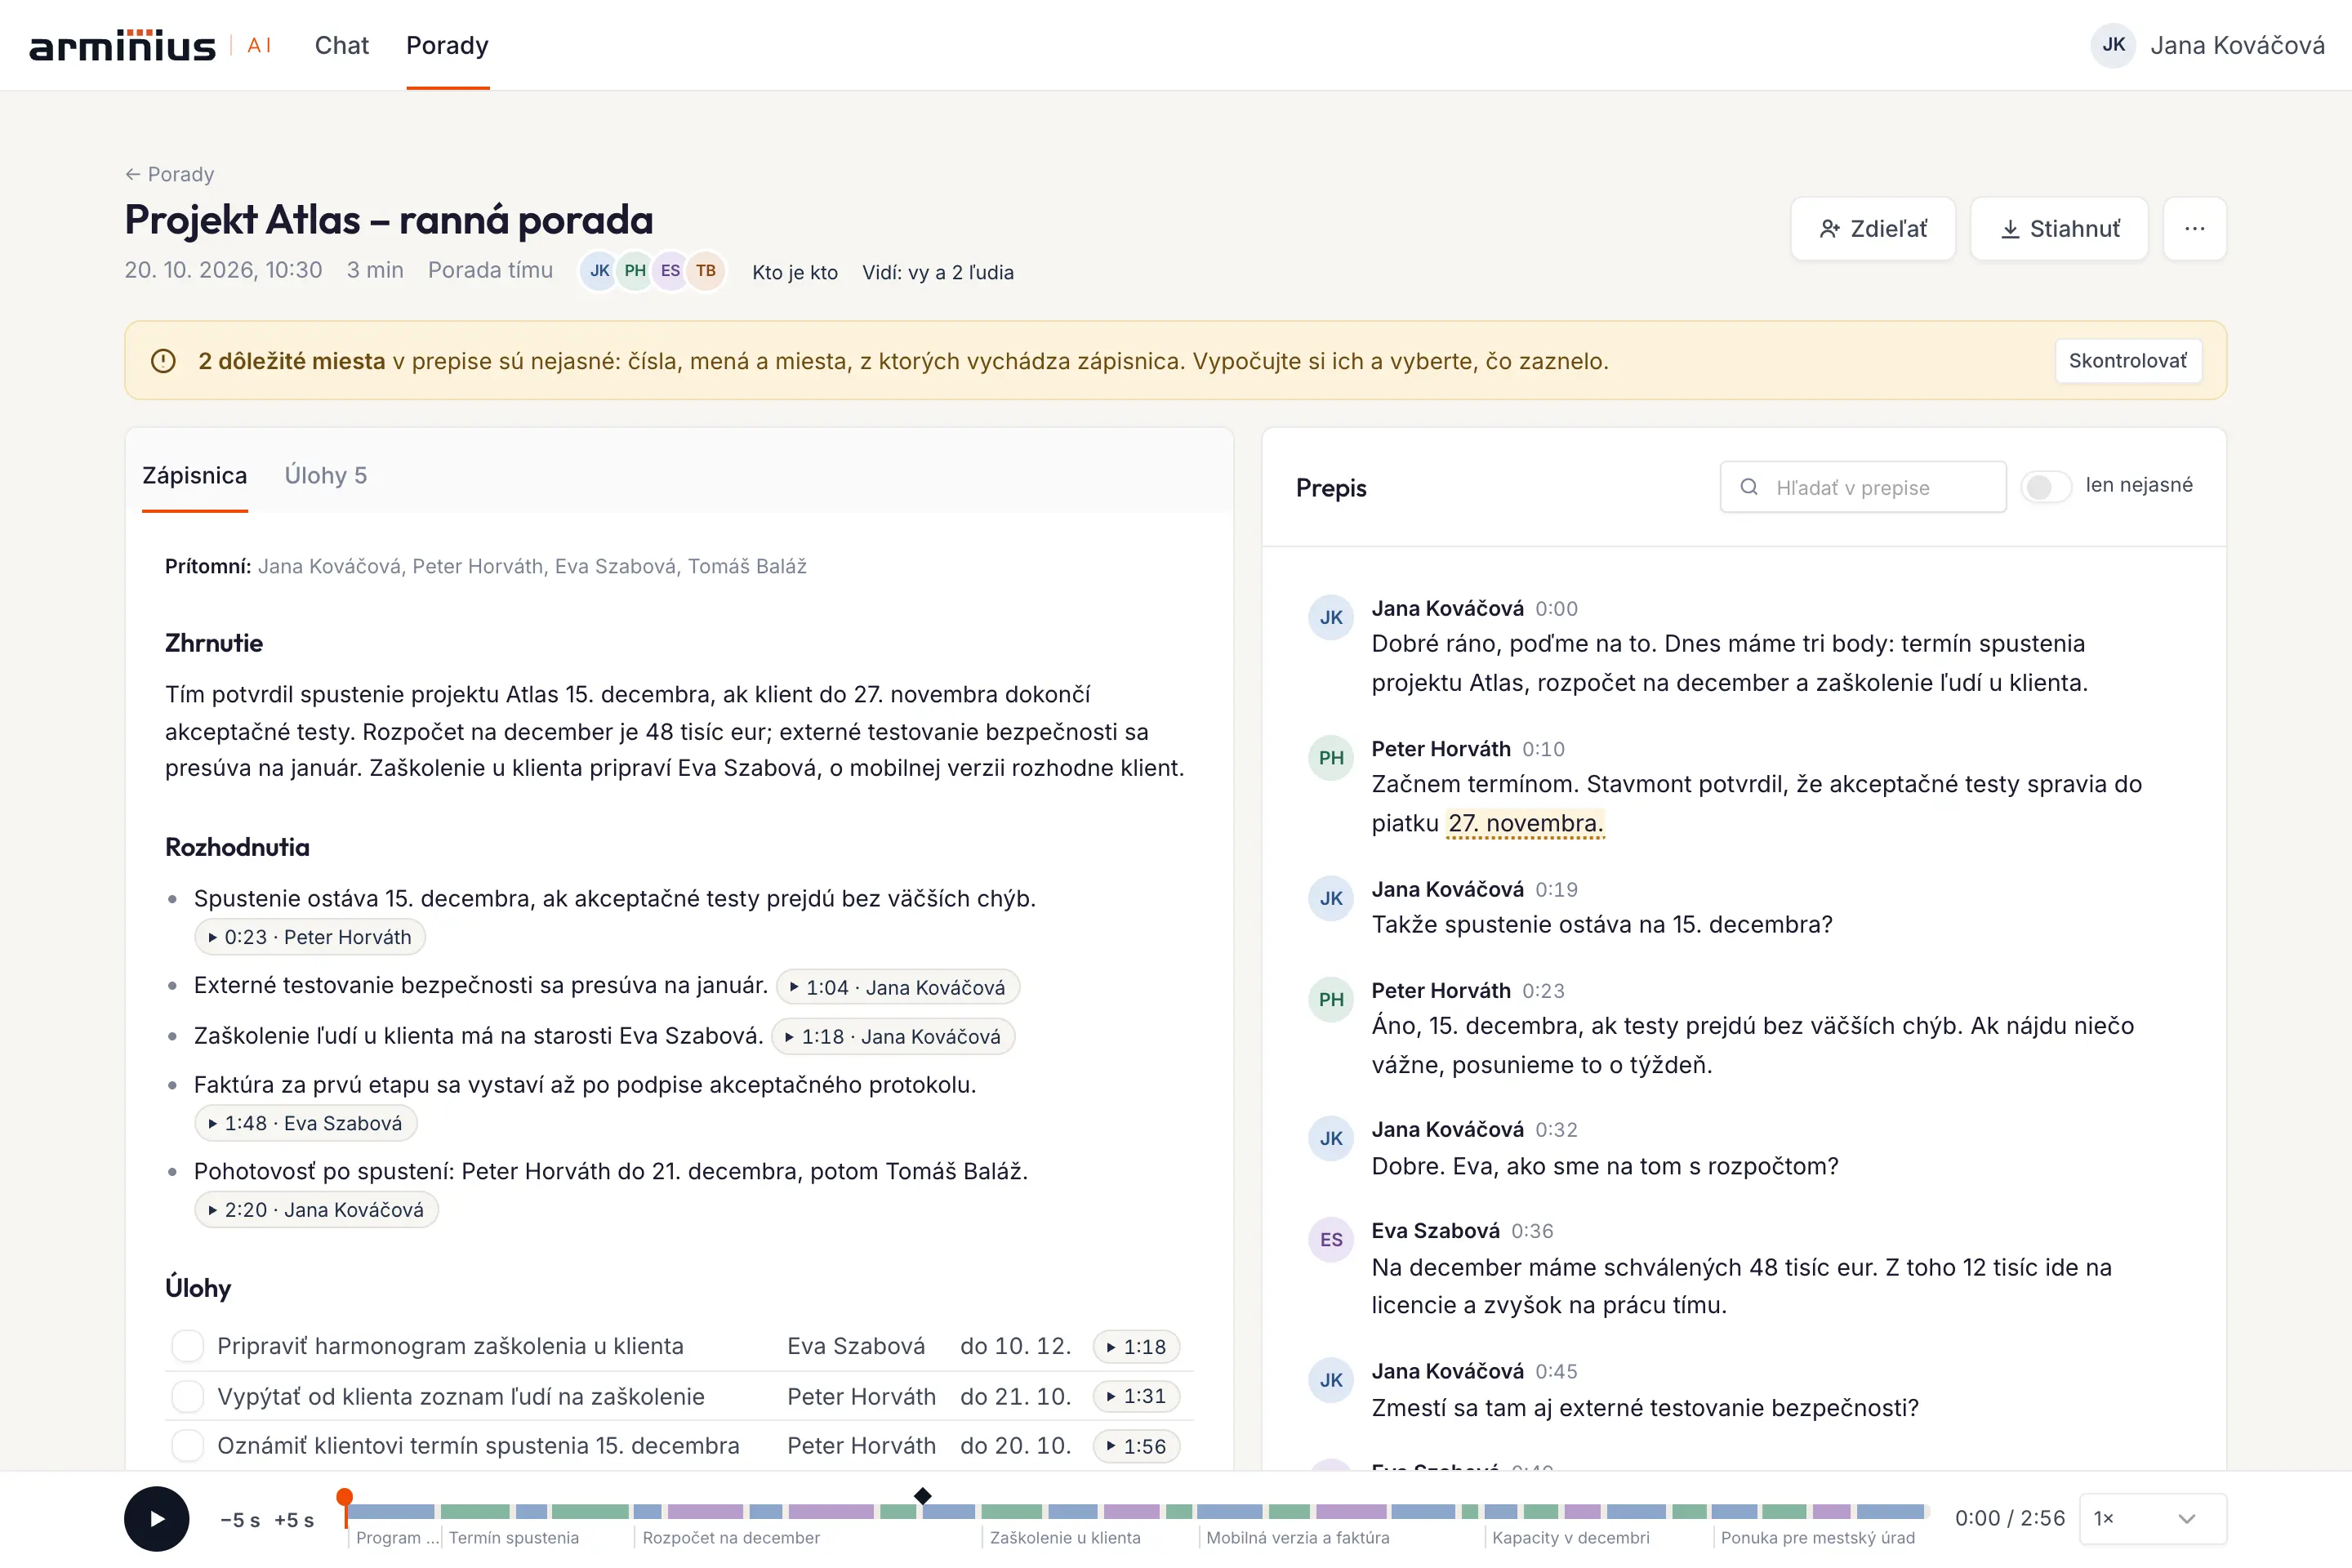The height and width of the screenshot is (1568, 2352).
Task: Check task Oznámiť klientovi termín spustenia
Action: point(187,1446)
